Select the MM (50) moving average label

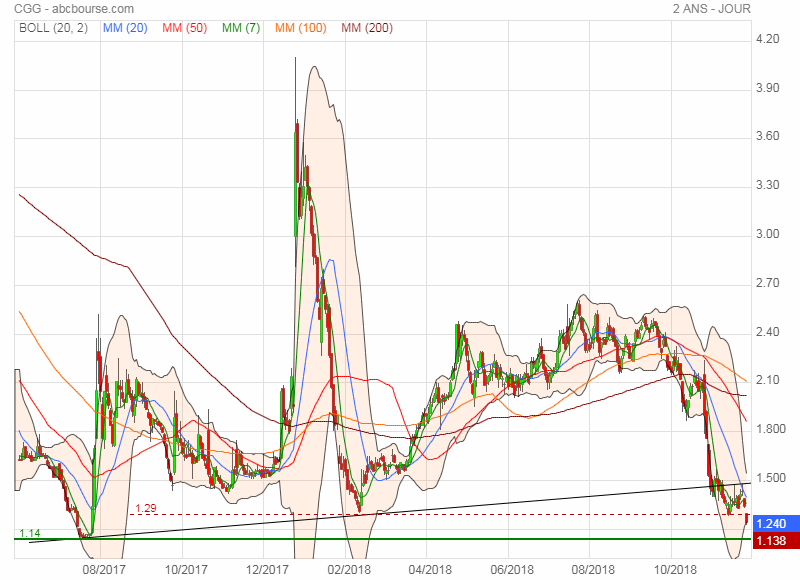tap(185, 28)
